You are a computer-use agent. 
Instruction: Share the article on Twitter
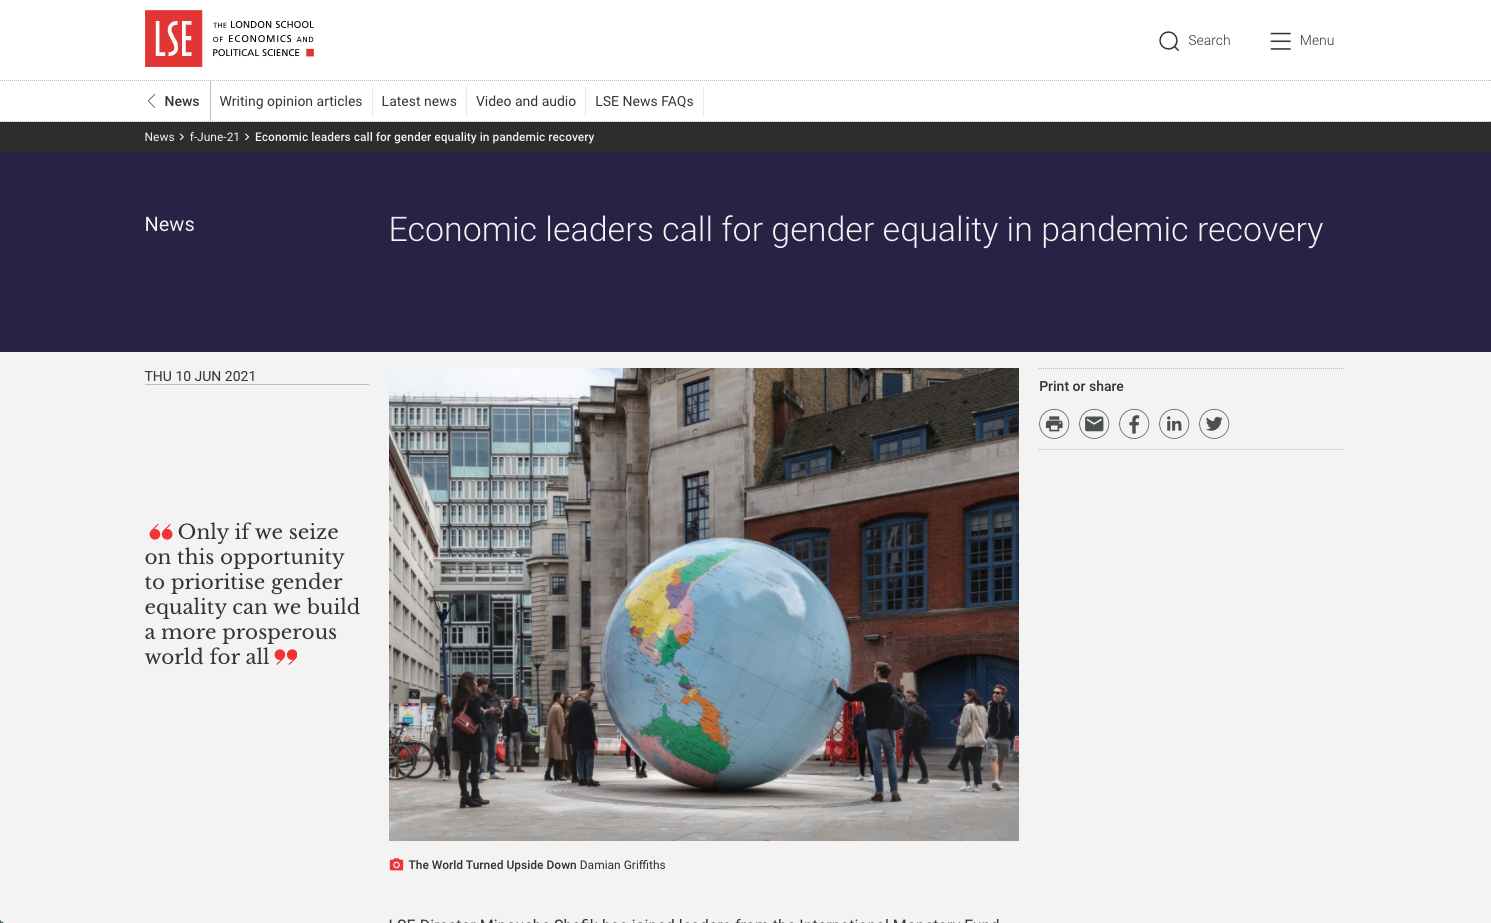tap(1213, 423)
